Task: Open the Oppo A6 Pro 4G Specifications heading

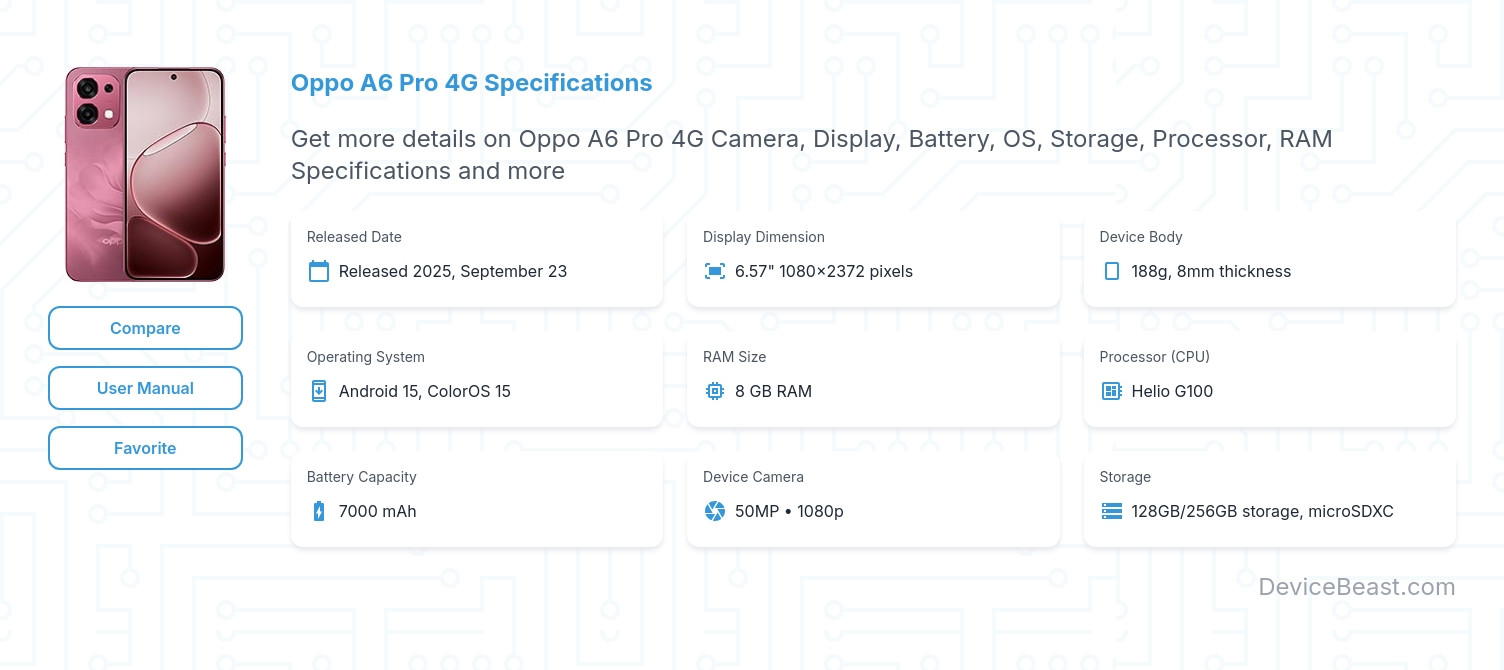Action: coord(471,83)
